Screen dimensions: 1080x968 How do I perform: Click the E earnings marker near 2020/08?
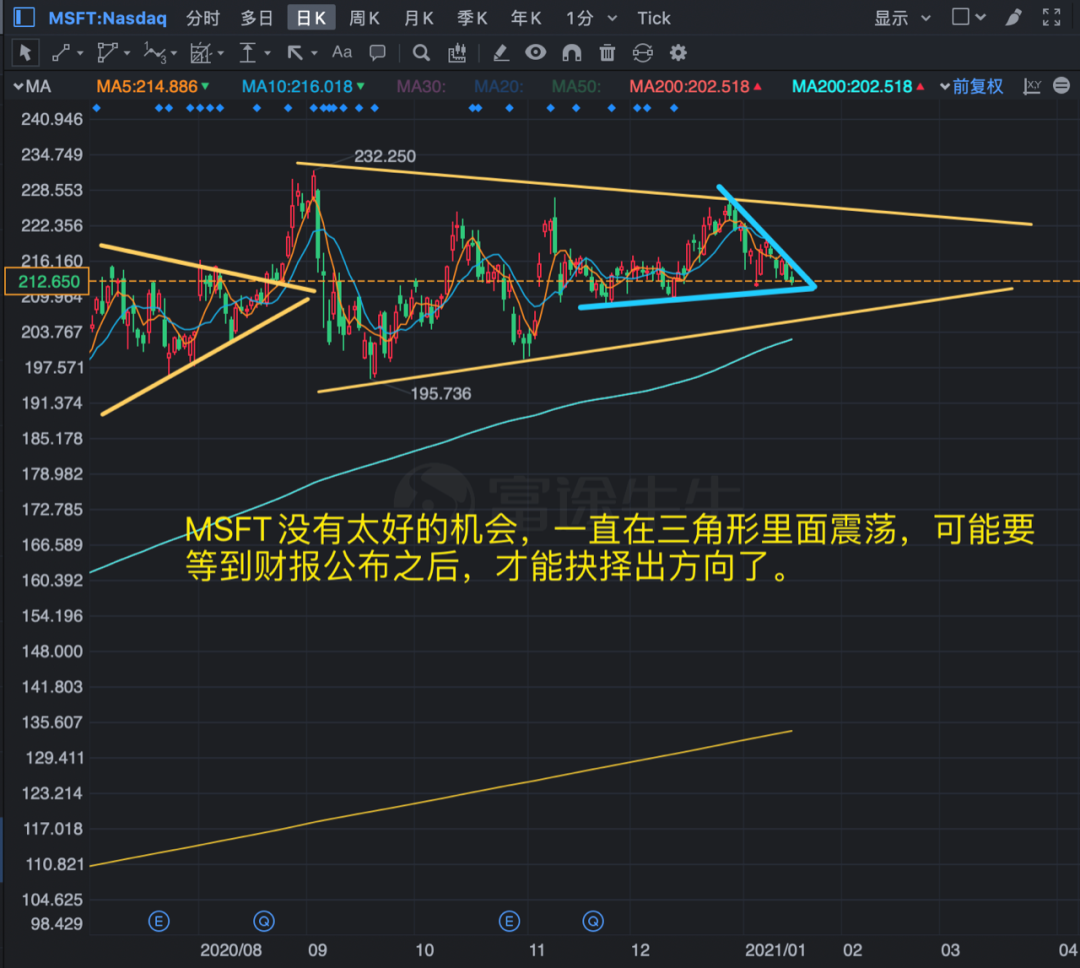pyautogui.click(x=159, y=921)
